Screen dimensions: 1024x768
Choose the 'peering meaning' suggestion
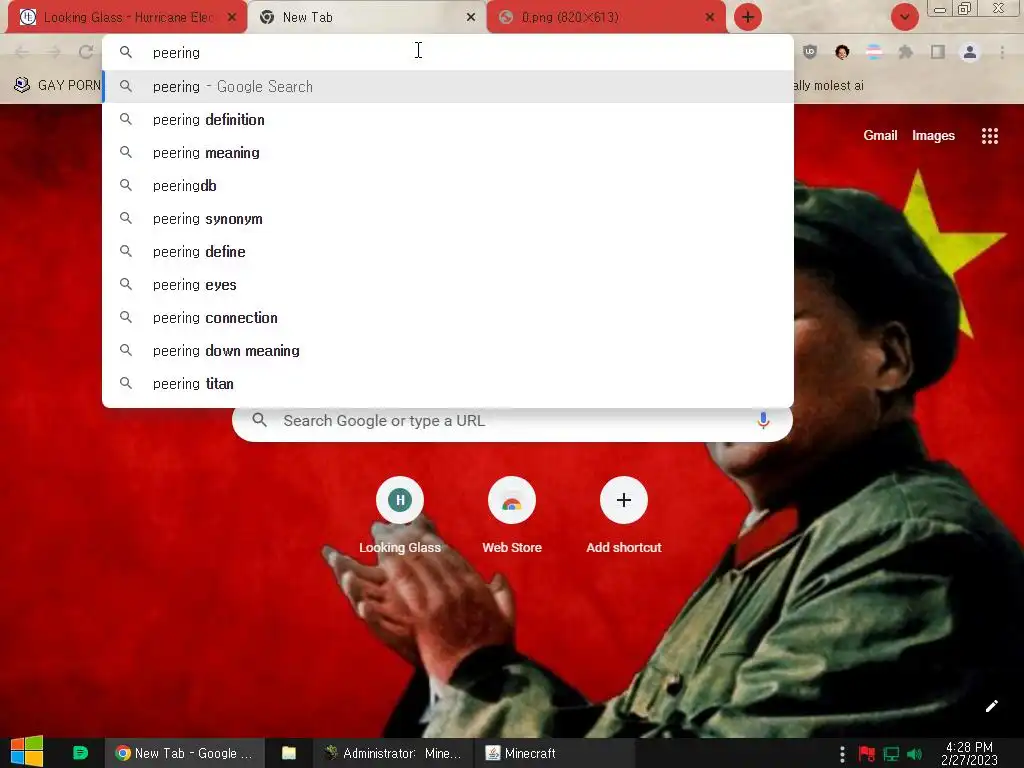pos(448,153)
